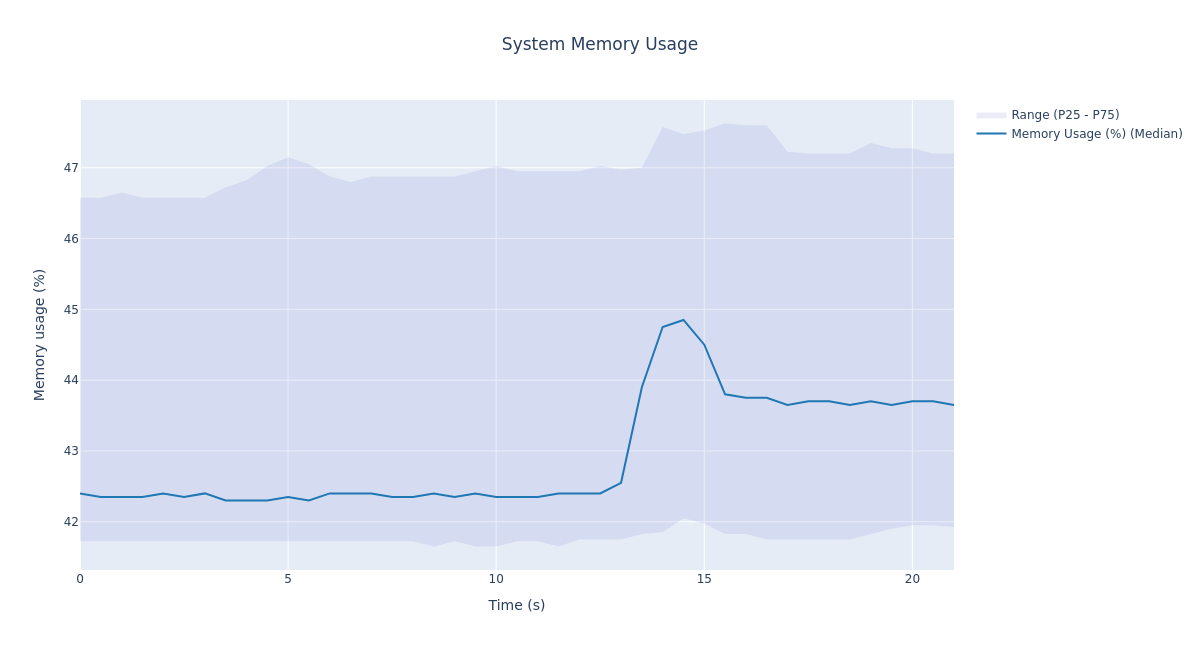Click x-axis tick label 0
The image size is (1200, 650).
pos(80,579)
